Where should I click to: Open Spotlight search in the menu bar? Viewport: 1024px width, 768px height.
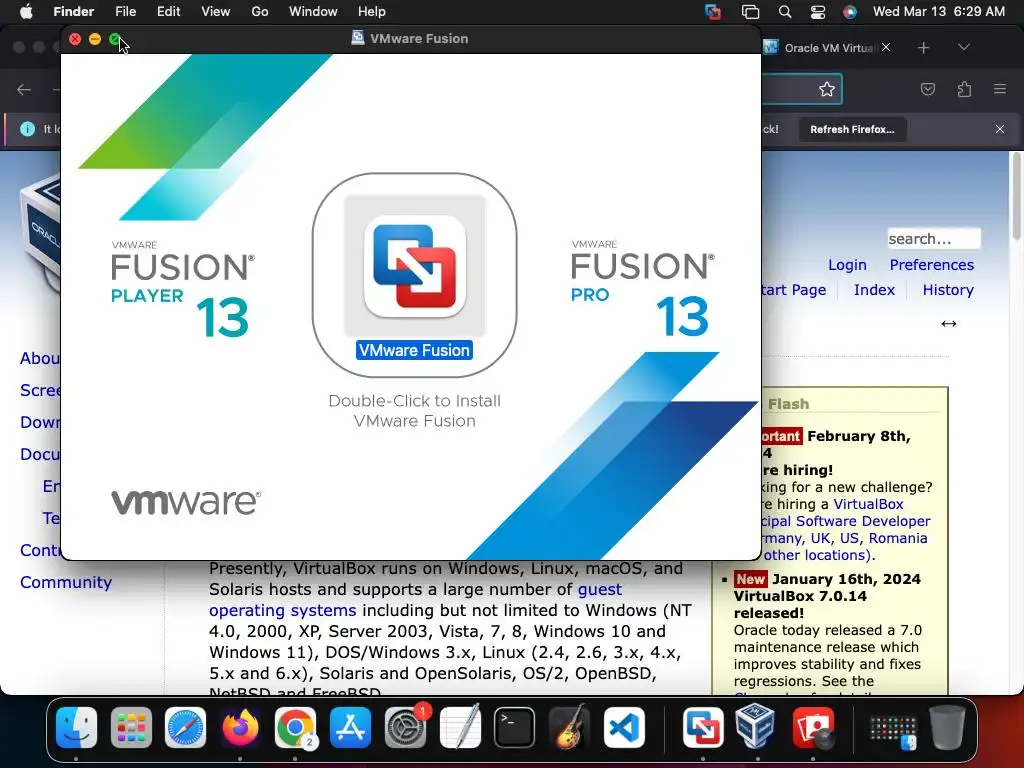[785, 12]
